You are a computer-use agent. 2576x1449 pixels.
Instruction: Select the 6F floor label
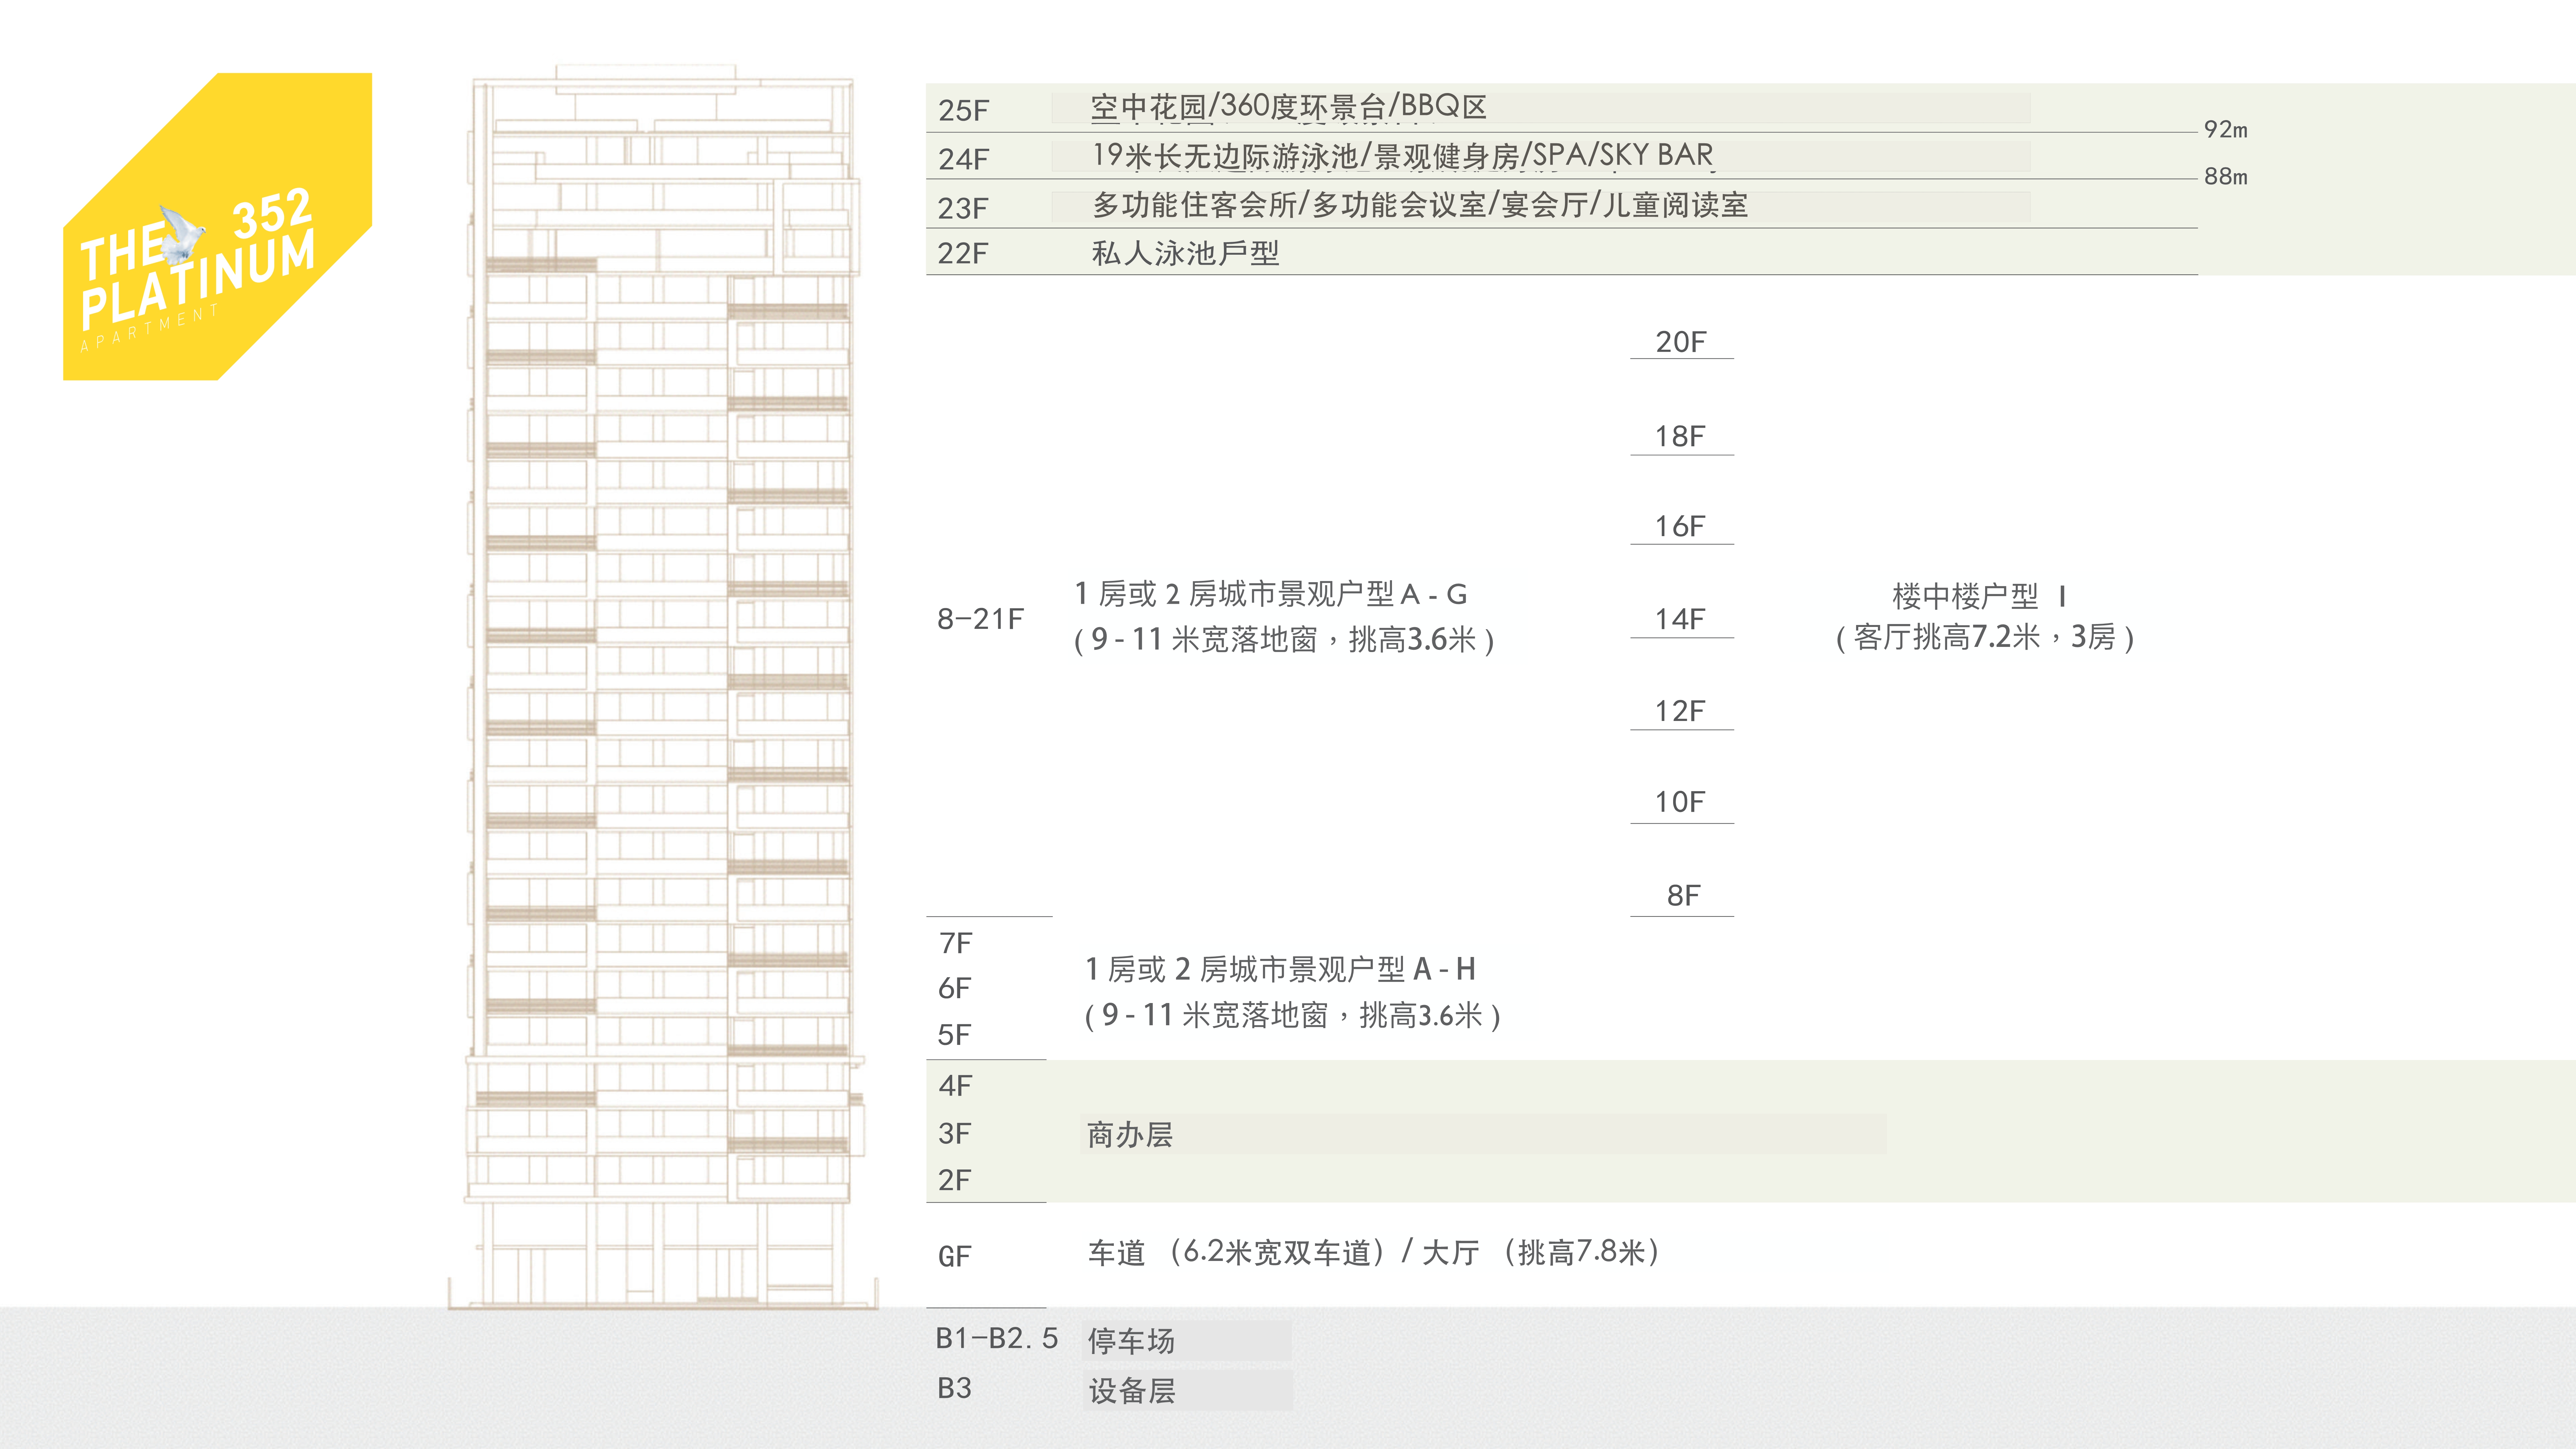click(955, 988)
